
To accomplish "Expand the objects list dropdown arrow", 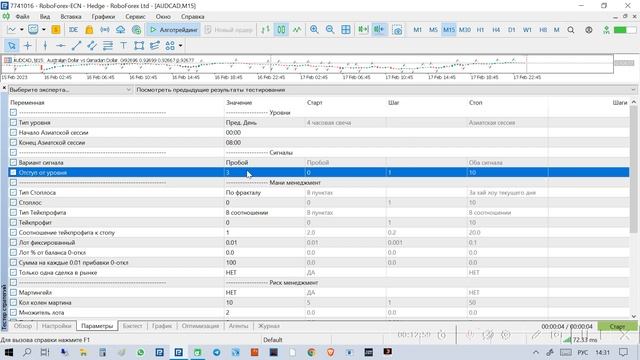I will [180, 45].
